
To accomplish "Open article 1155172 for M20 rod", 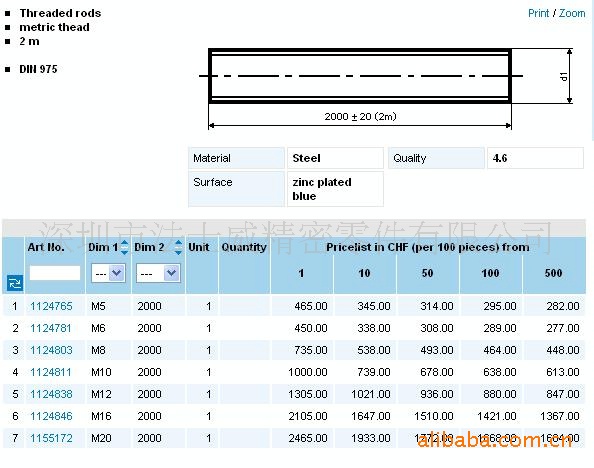I will [x=51, y=438].
